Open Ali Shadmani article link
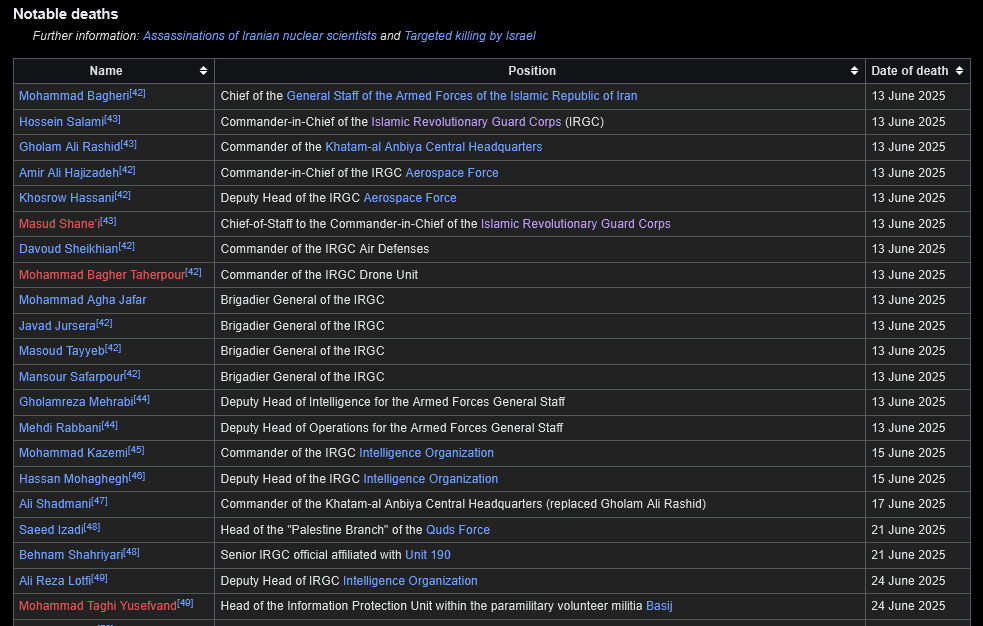Screen dimensions: 983x626 (x=55, y=504)
